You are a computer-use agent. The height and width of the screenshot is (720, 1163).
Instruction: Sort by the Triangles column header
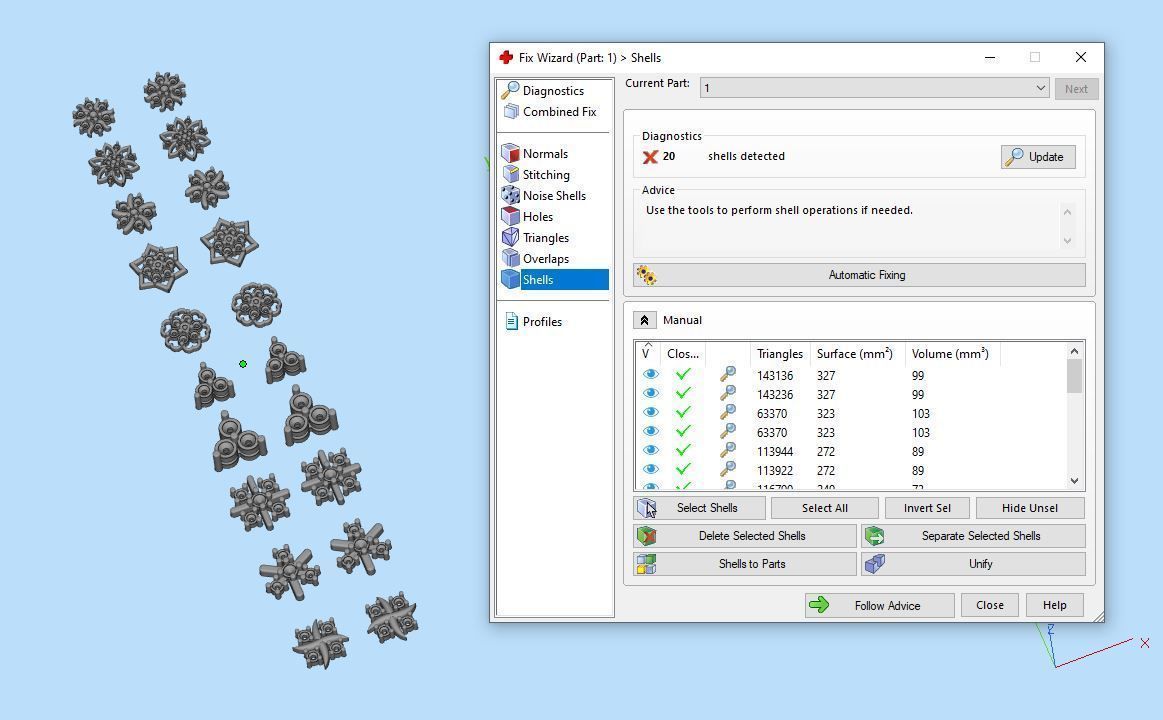pos(780,354)
